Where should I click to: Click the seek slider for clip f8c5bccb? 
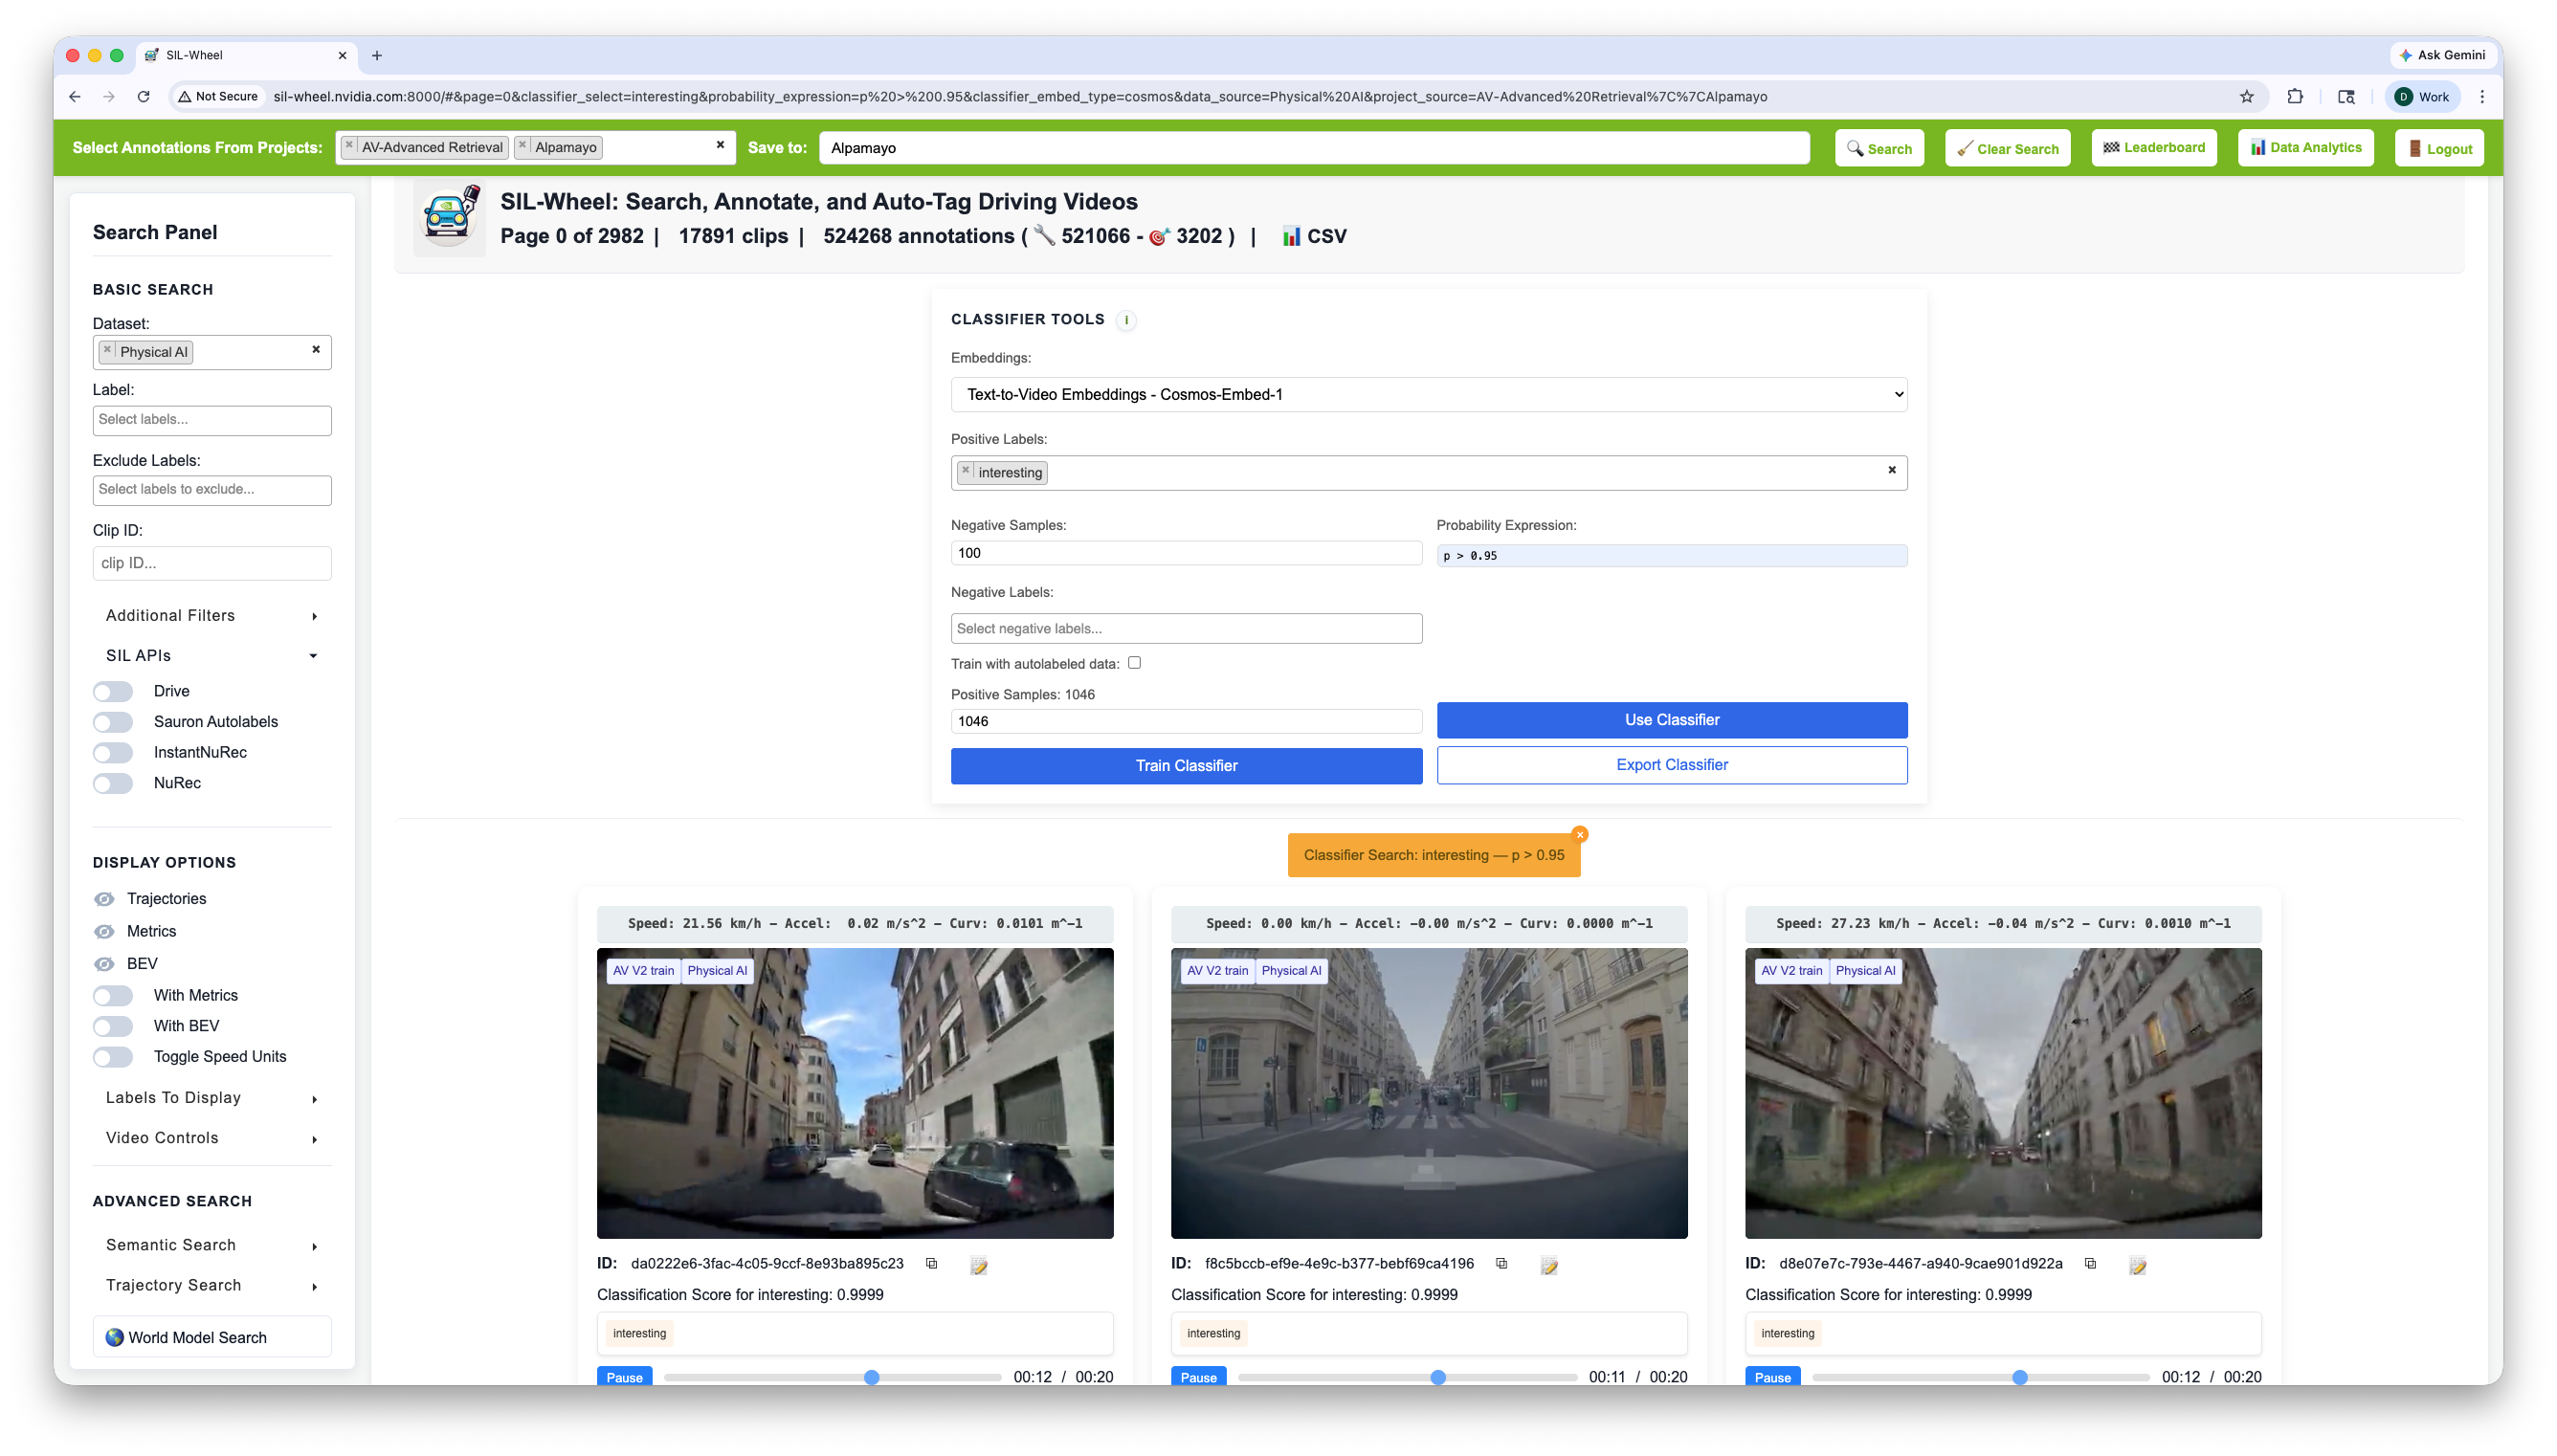[x=1407, y=1377]
